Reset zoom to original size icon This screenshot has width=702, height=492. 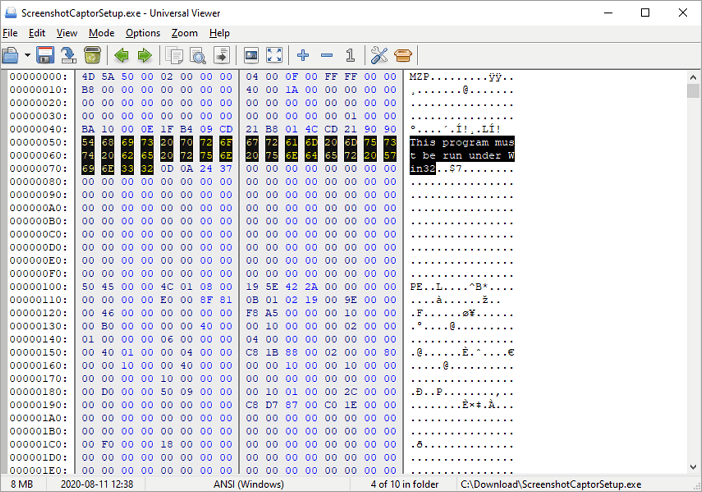pyautogui.click(x=350, y=55)
